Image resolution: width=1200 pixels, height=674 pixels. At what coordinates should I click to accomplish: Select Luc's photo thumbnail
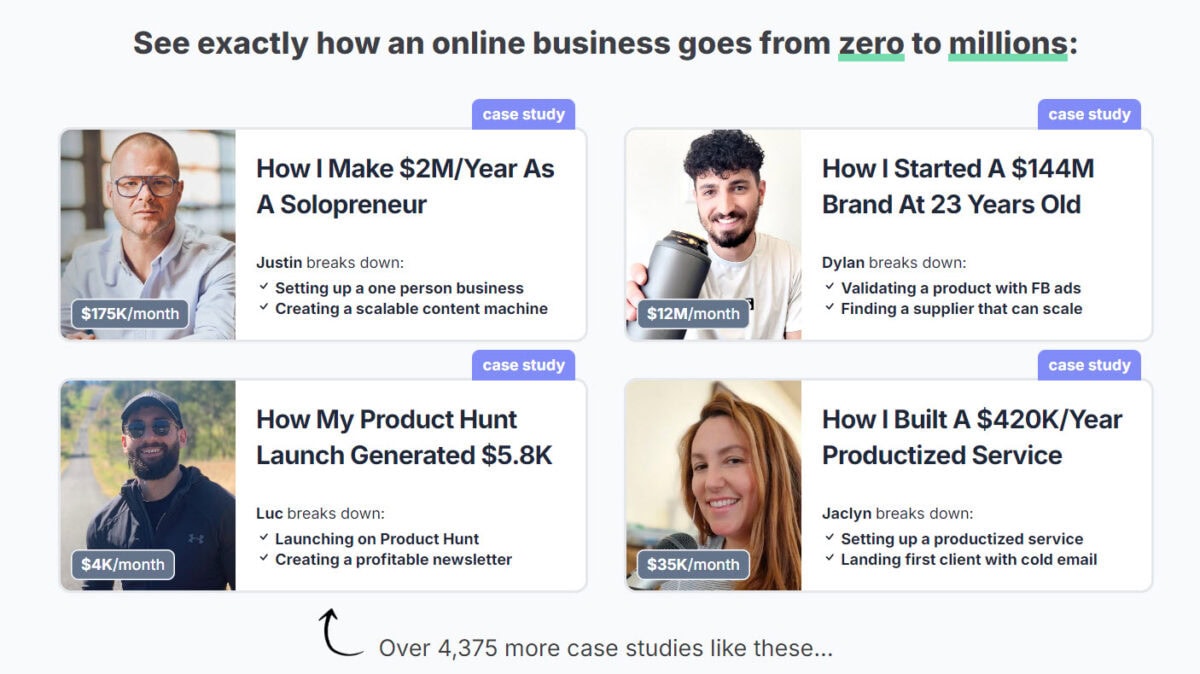point(148,485)
